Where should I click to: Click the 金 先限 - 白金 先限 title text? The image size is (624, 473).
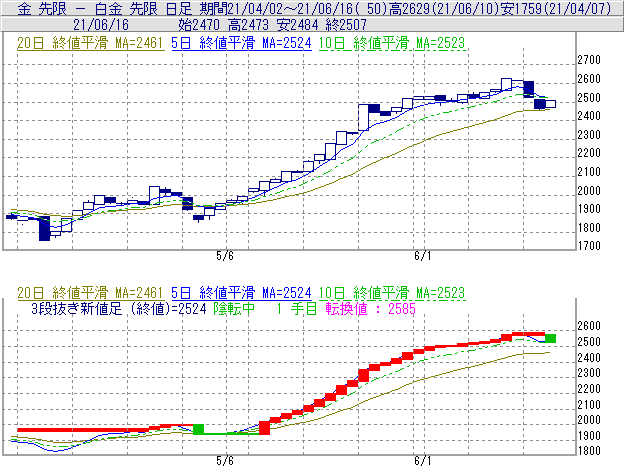(104, 8)
